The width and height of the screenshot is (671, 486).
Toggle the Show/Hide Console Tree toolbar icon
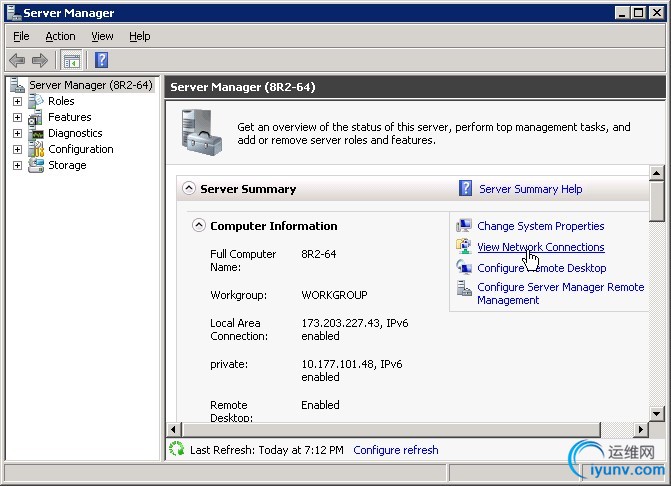(71, 60)
